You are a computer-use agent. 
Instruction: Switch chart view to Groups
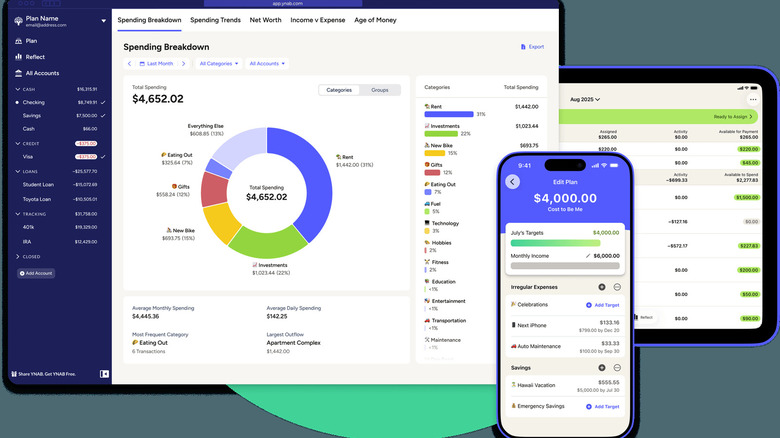click(380, 90)
